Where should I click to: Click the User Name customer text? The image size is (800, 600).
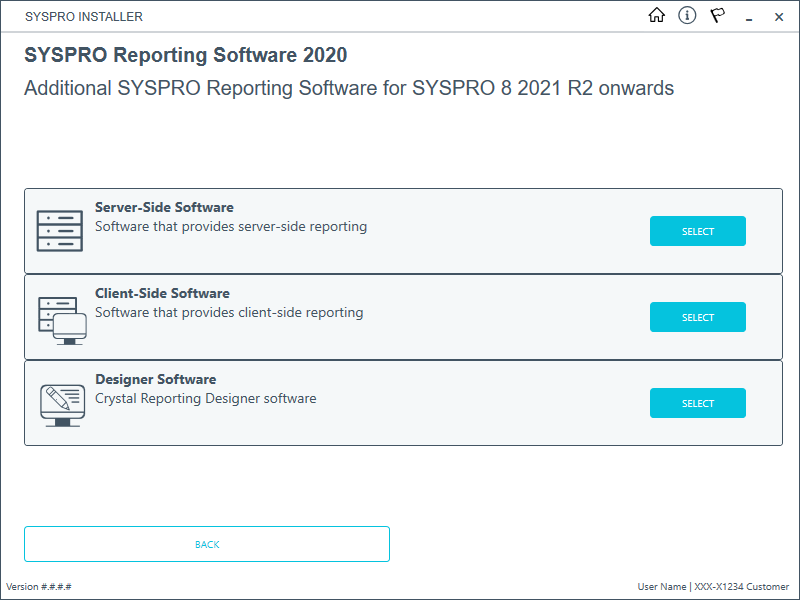[x=713, y=587]
